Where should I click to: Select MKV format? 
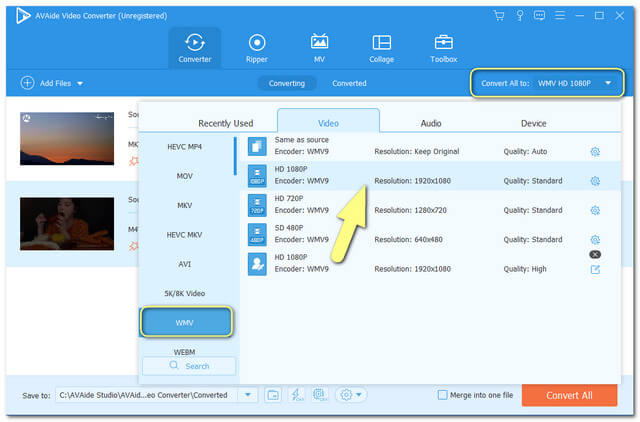point(184,205)
